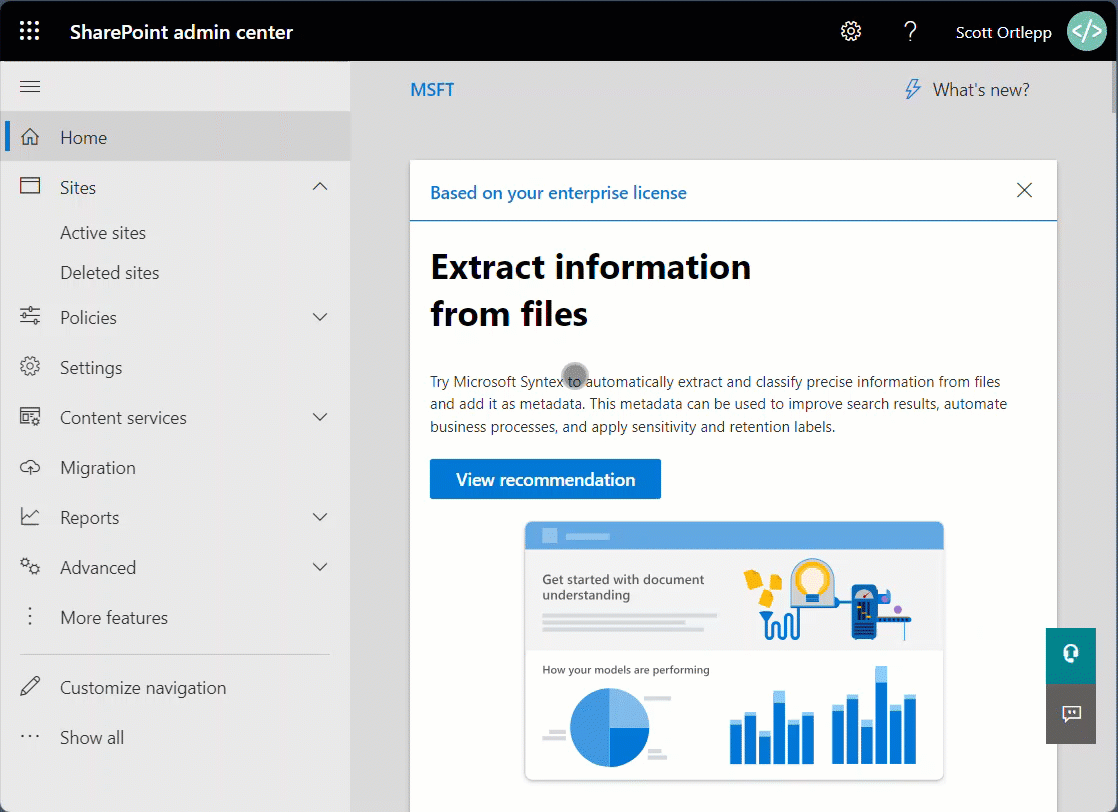The image size is (1118, 812).
Task: Click the Advanced gears icon
Action: click(30, 567)
